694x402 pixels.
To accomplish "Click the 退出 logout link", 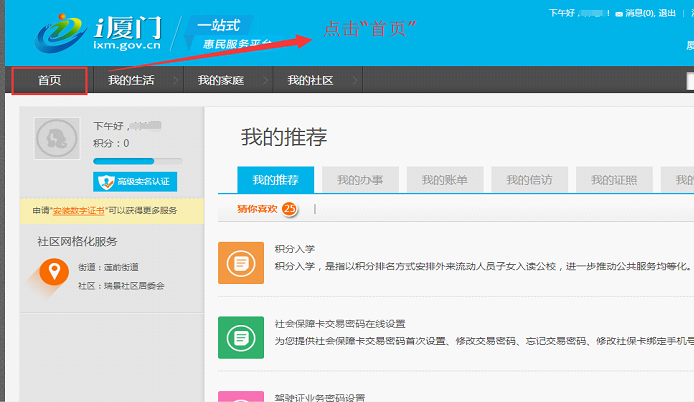I will (x=669, y=13).
